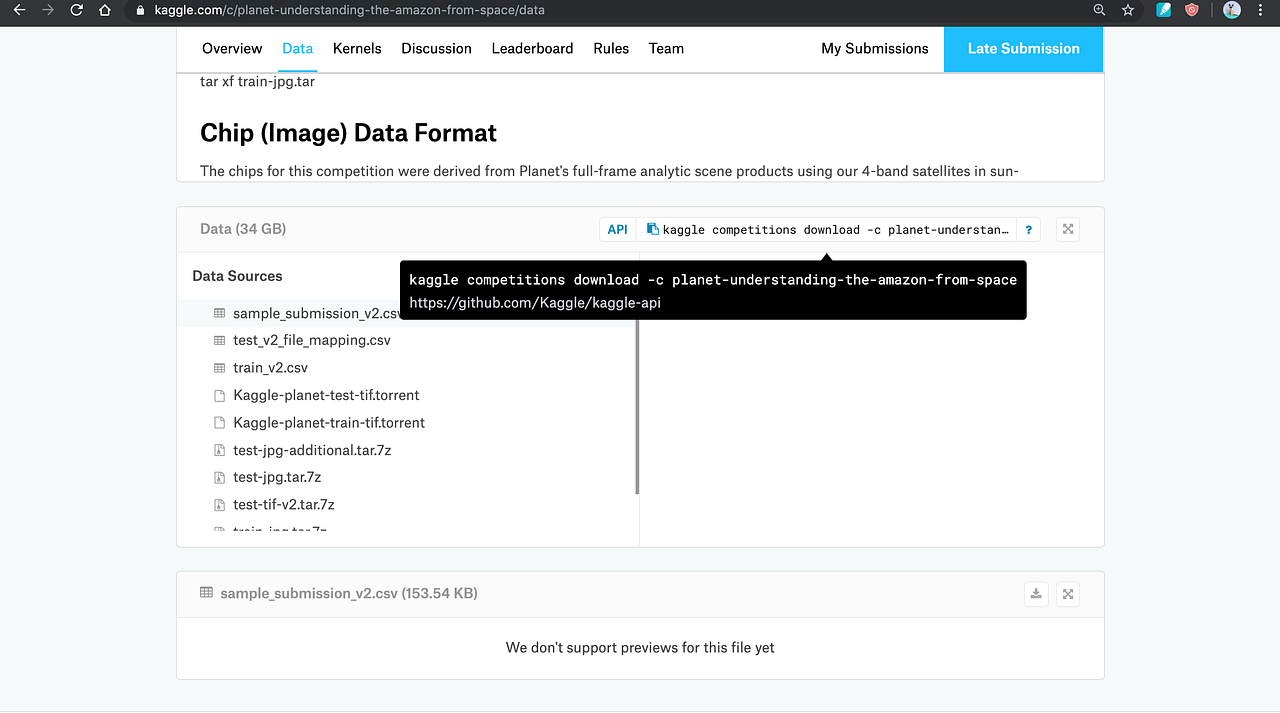Viewport: 1280px width, 713px height.
Task: Click the bookmark star in the address bar
Action: pos(1128,11)
